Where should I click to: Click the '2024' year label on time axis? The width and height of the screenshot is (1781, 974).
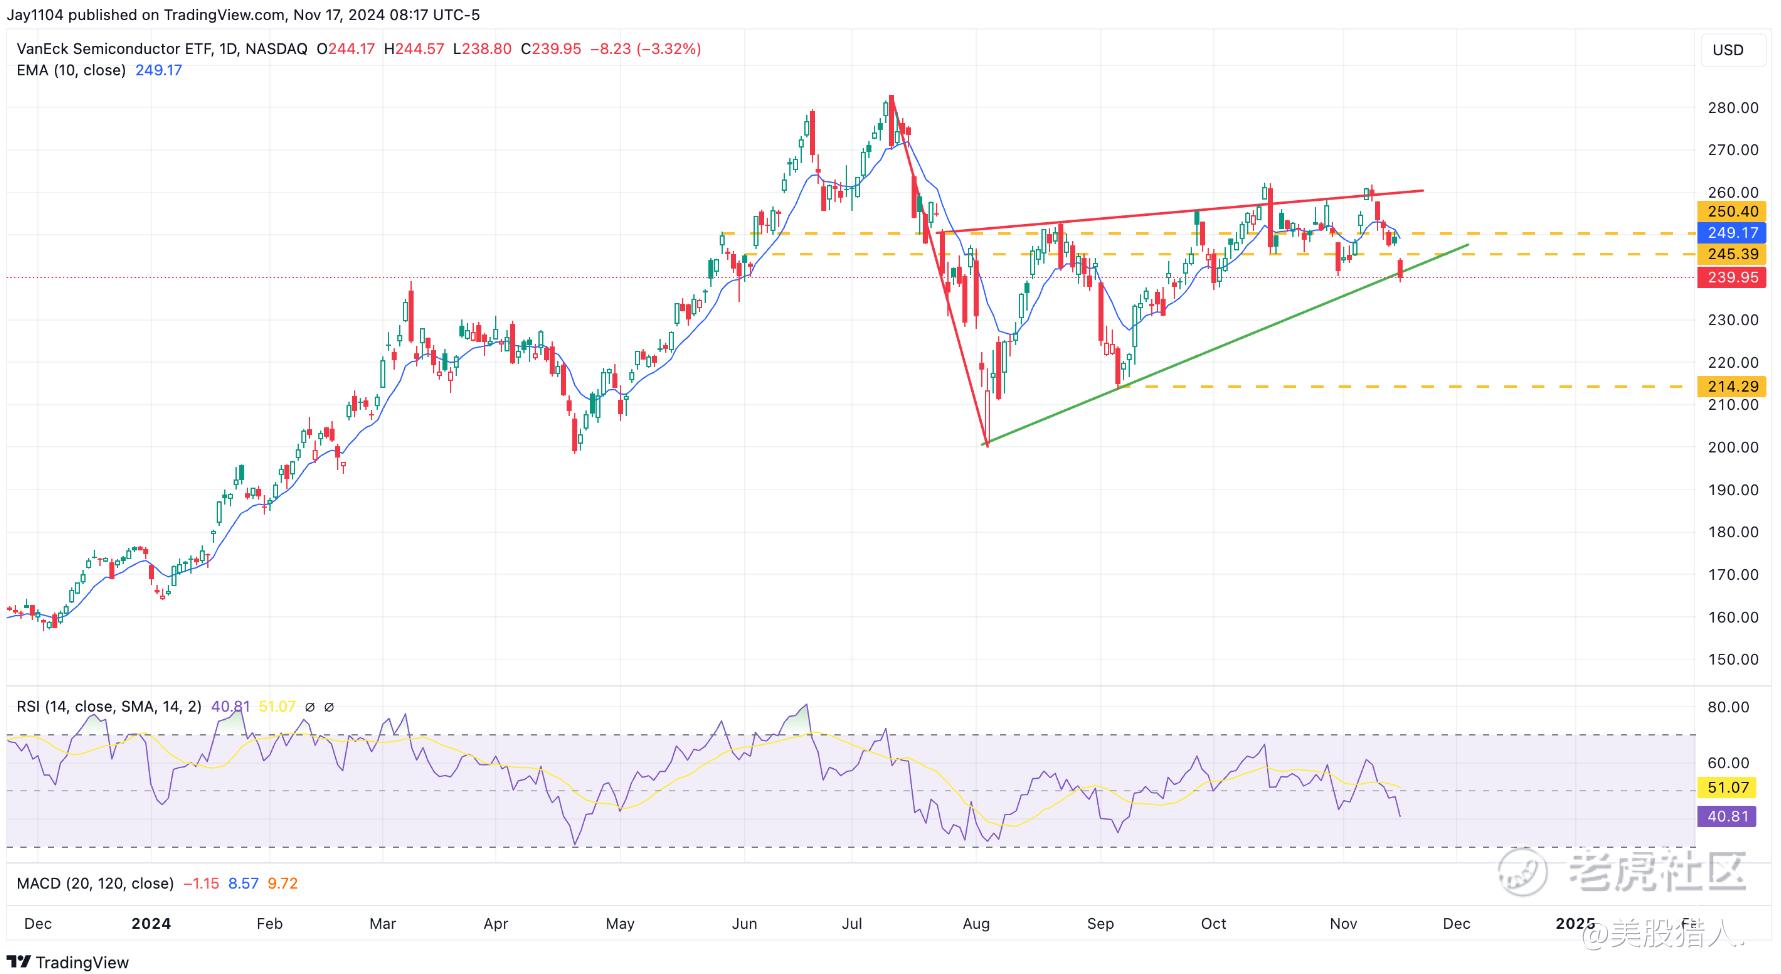151,923
